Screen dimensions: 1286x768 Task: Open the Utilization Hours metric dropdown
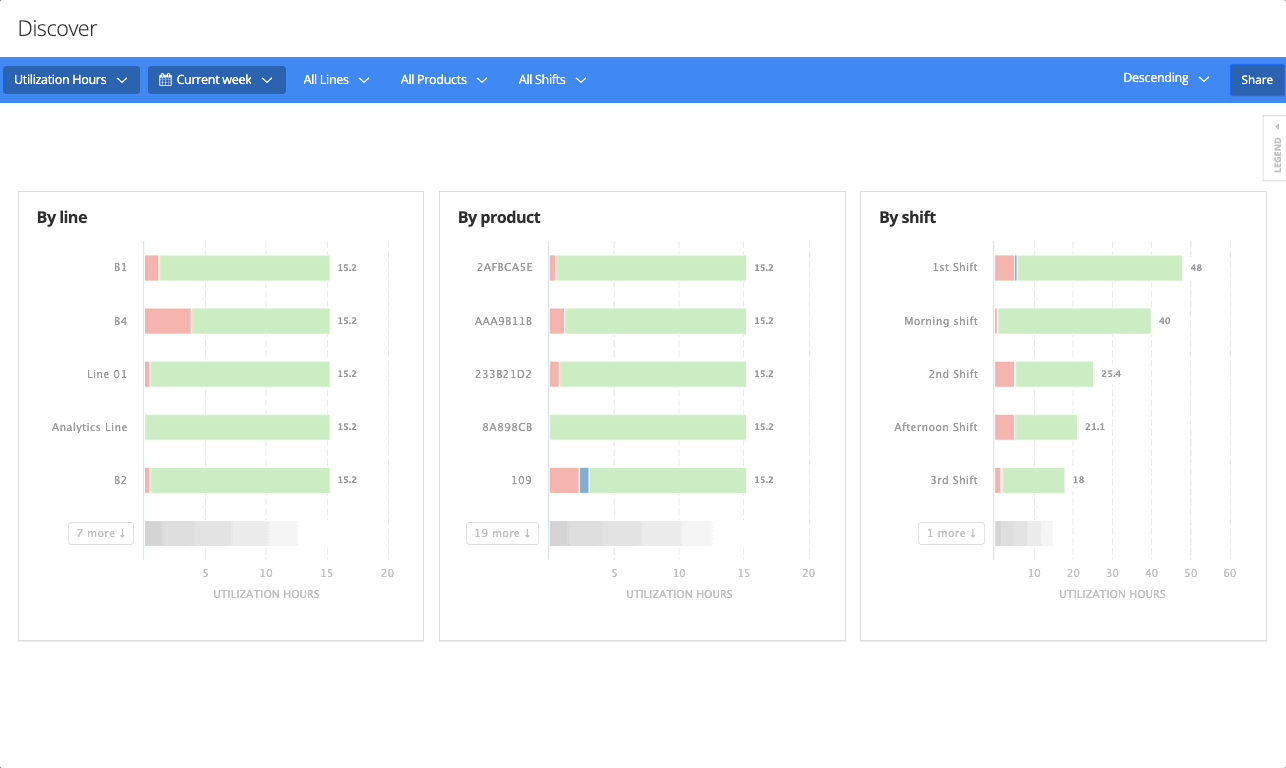coord(71,80)
